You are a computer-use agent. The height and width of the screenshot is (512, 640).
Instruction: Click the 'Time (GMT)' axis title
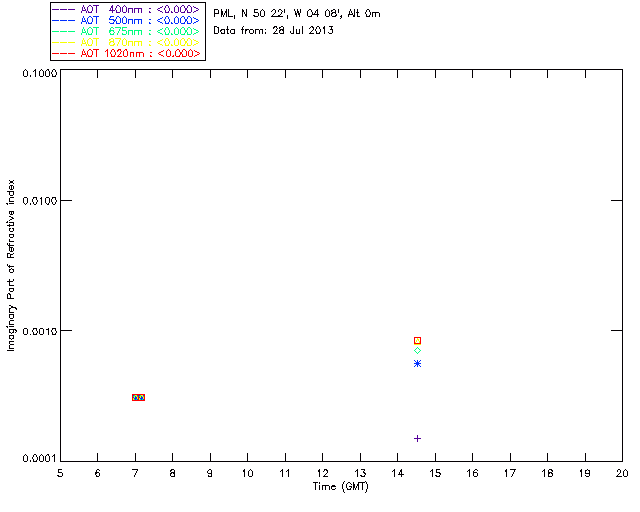pyautogui.click(x=341, y=487)
